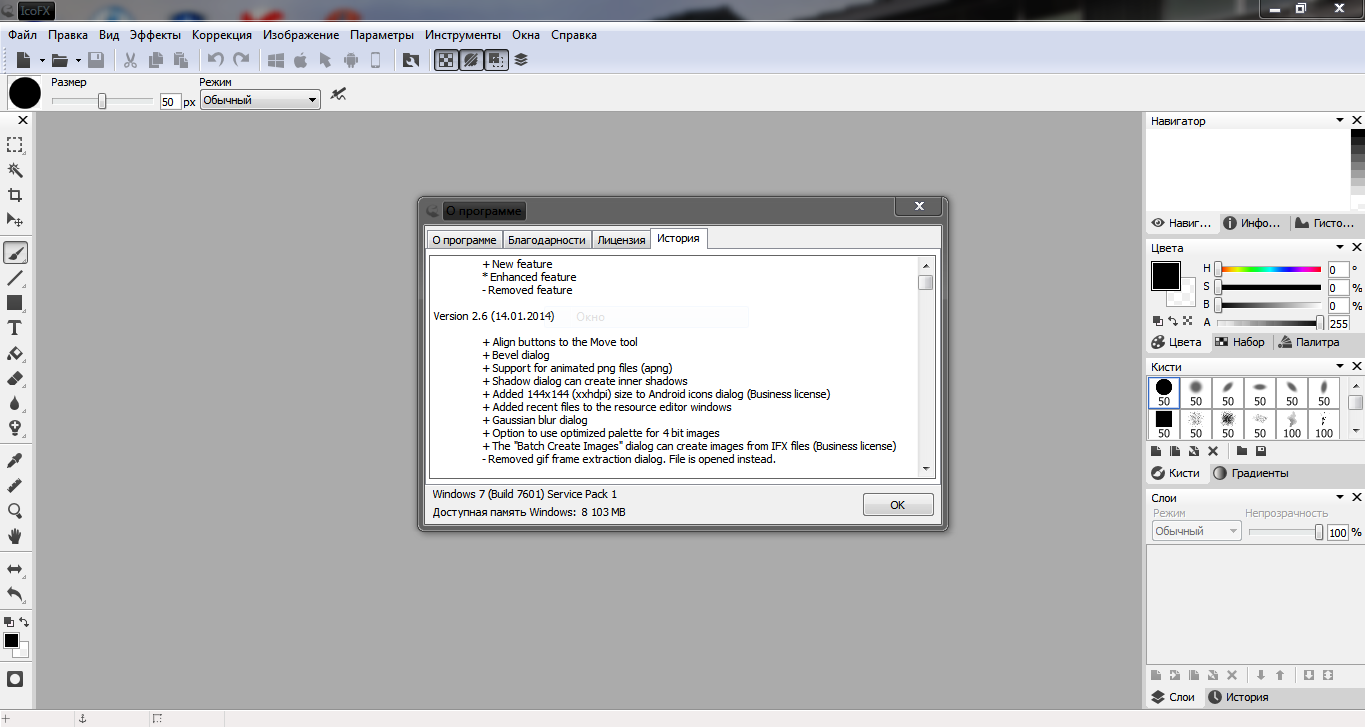
Task: Select the filled Rectangle shape tool
Action: (15, 303)
